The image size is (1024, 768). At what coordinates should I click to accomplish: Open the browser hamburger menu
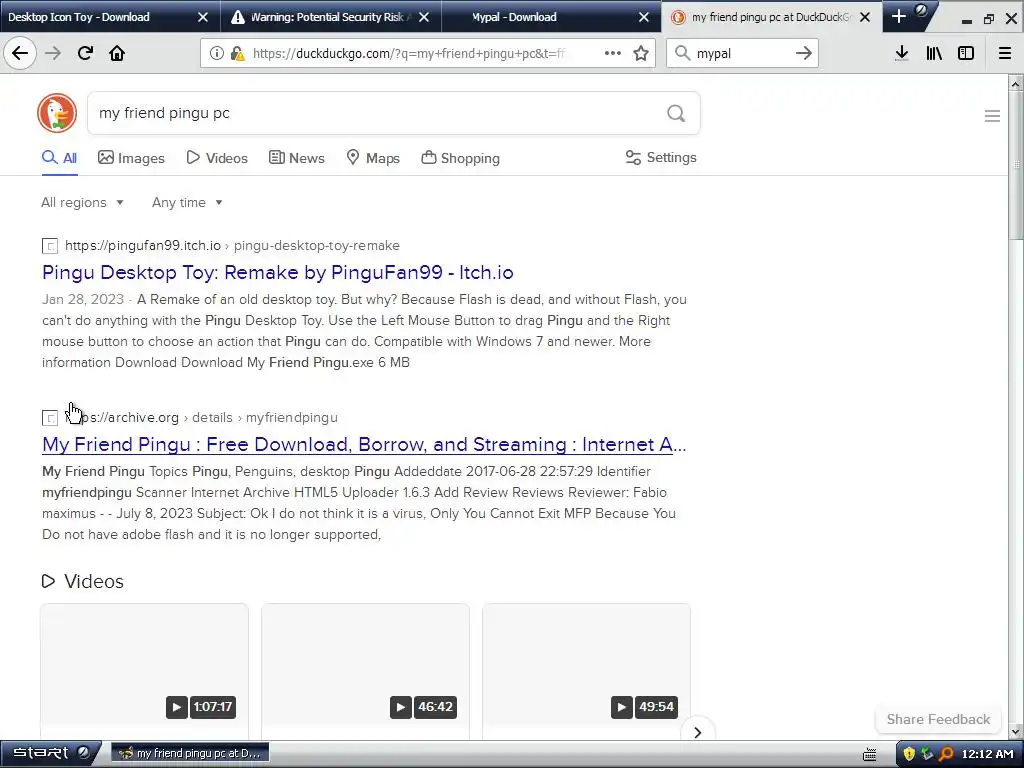click(1005, 53)
